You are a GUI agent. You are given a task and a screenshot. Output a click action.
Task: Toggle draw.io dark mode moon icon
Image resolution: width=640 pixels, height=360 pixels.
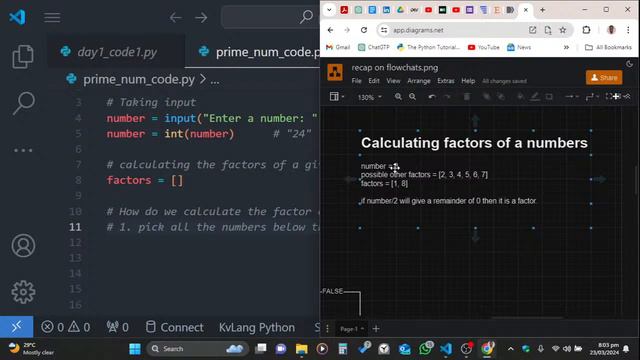pyautogui.click(x=629, y=64)
